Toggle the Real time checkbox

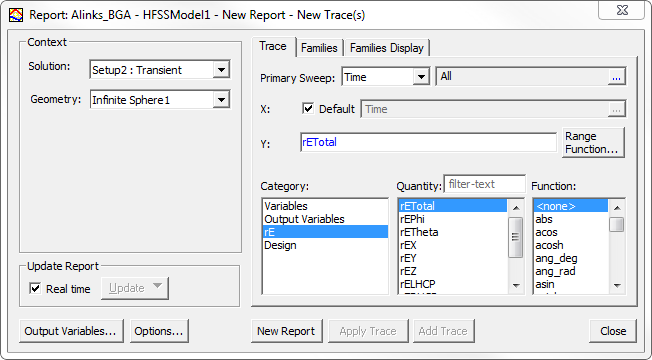click(35, 288)
